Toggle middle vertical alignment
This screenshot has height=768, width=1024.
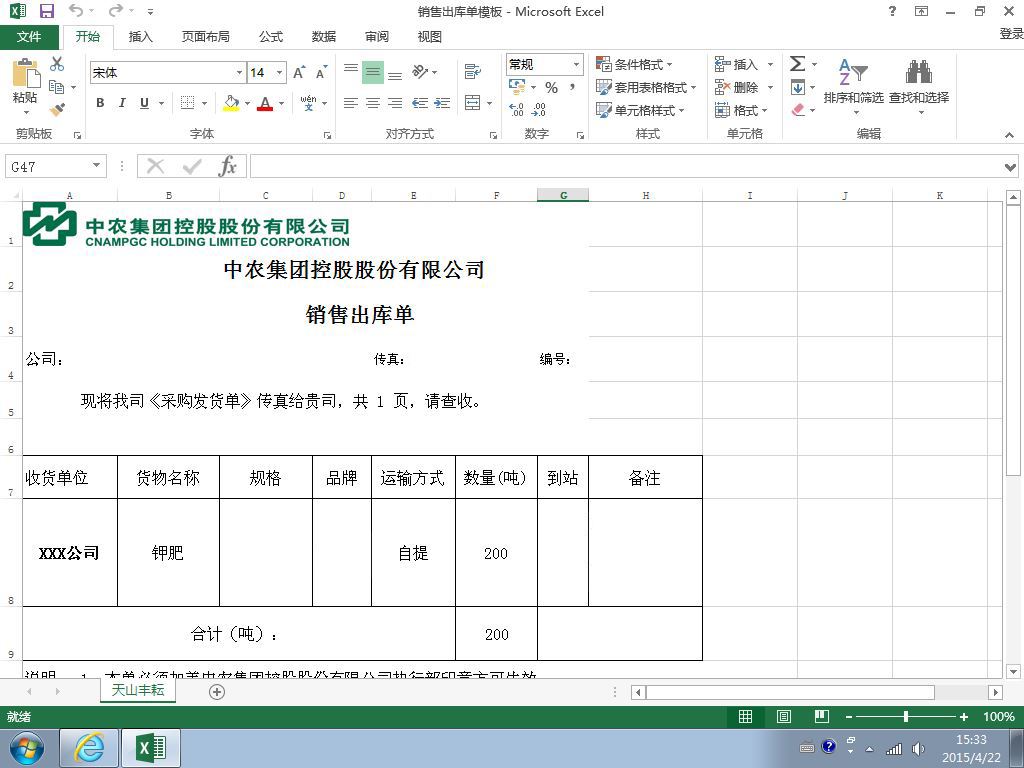(373, 71)
